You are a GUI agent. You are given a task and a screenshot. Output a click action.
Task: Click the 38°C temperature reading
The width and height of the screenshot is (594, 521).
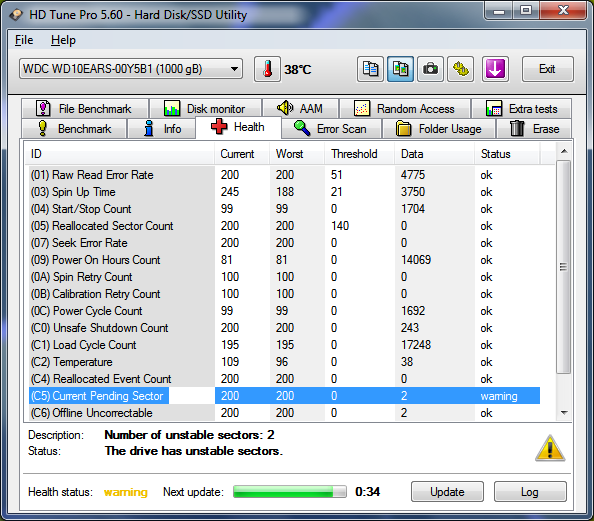298,70
